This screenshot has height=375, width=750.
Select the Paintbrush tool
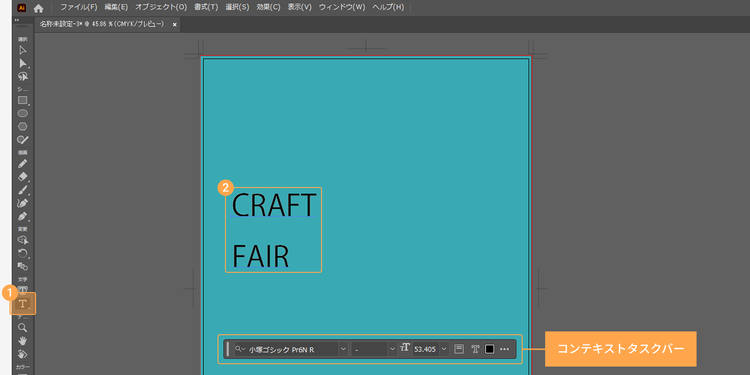pos(22,190)
